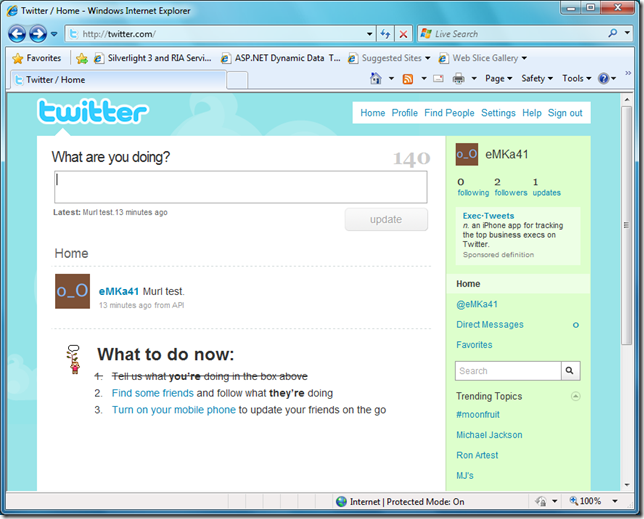Screen dimensions: 644x519
Task: Open the Silverlight 3 and RIA favorite
Action: pyautogui.click(x=153, y=58)
